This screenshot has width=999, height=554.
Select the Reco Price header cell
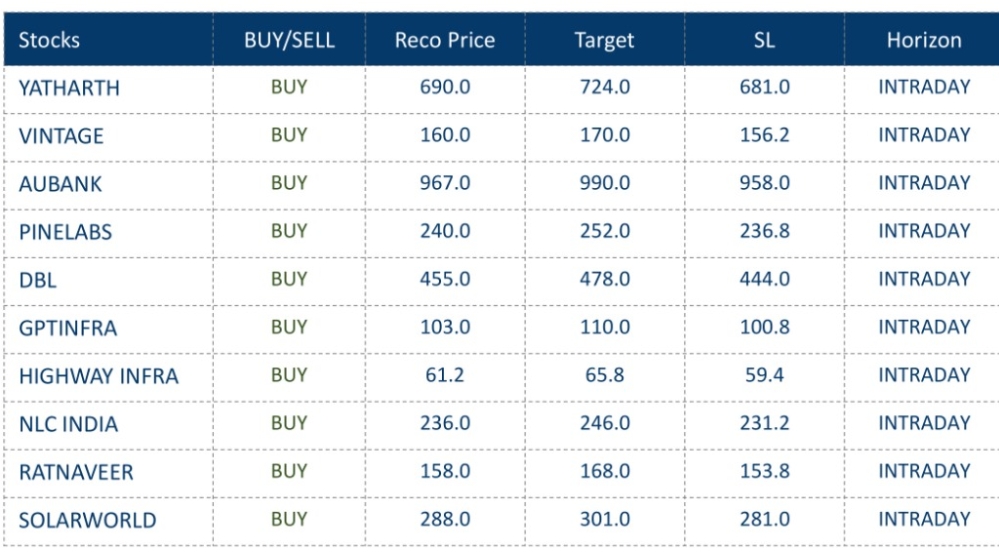[x=445, y=40]
